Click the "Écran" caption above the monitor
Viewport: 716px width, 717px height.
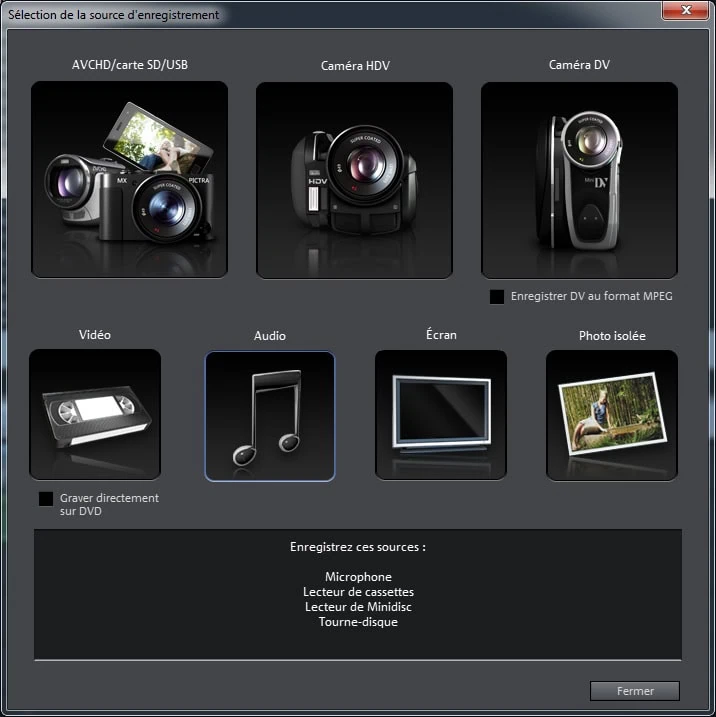(x=440, y=335)
